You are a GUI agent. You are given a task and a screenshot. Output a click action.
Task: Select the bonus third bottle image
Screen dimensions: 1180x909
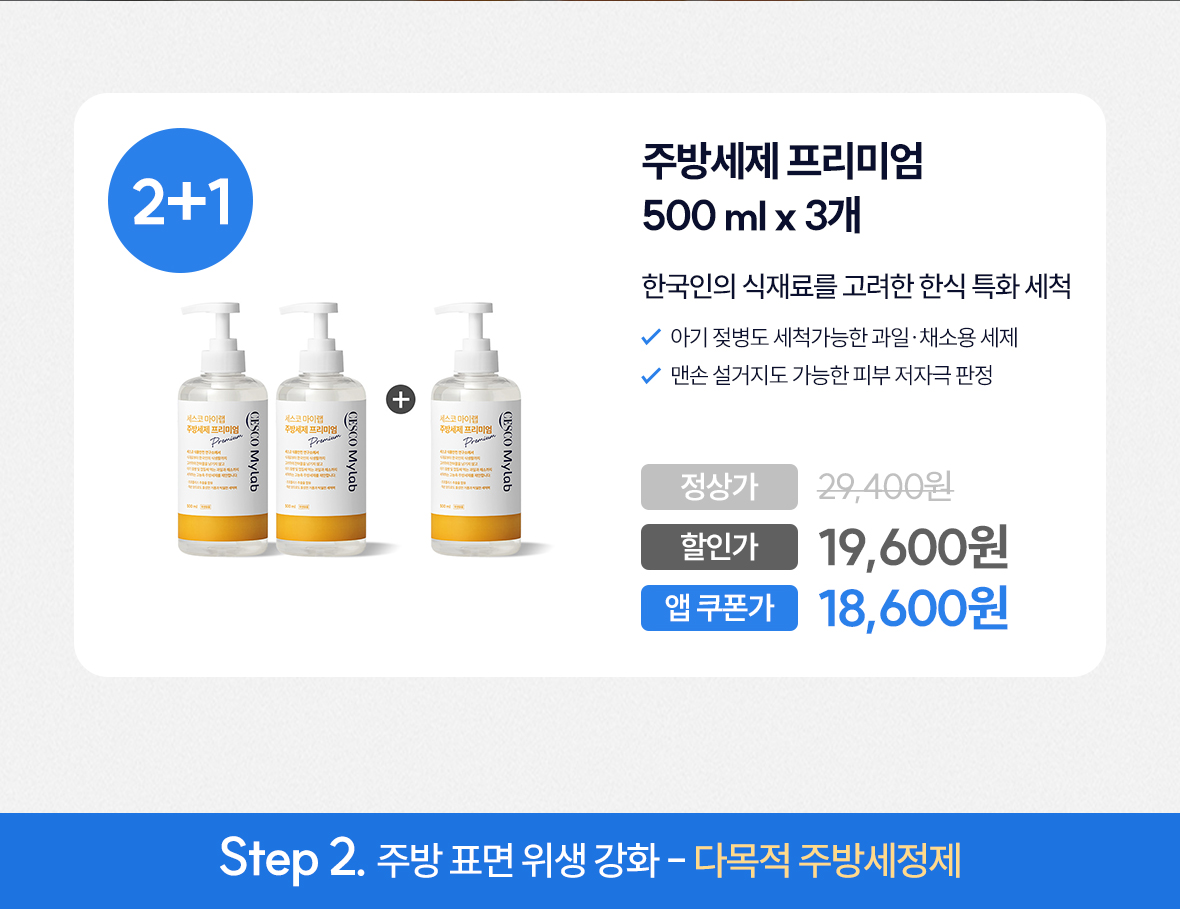476,429
